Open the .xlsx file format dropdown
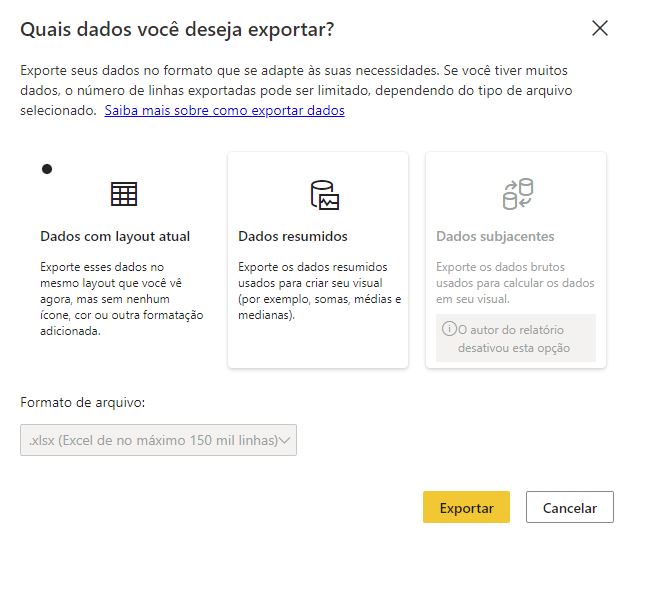Image resolution: width=647 pixels, height=594 pixels. click(x=158, y=440)
